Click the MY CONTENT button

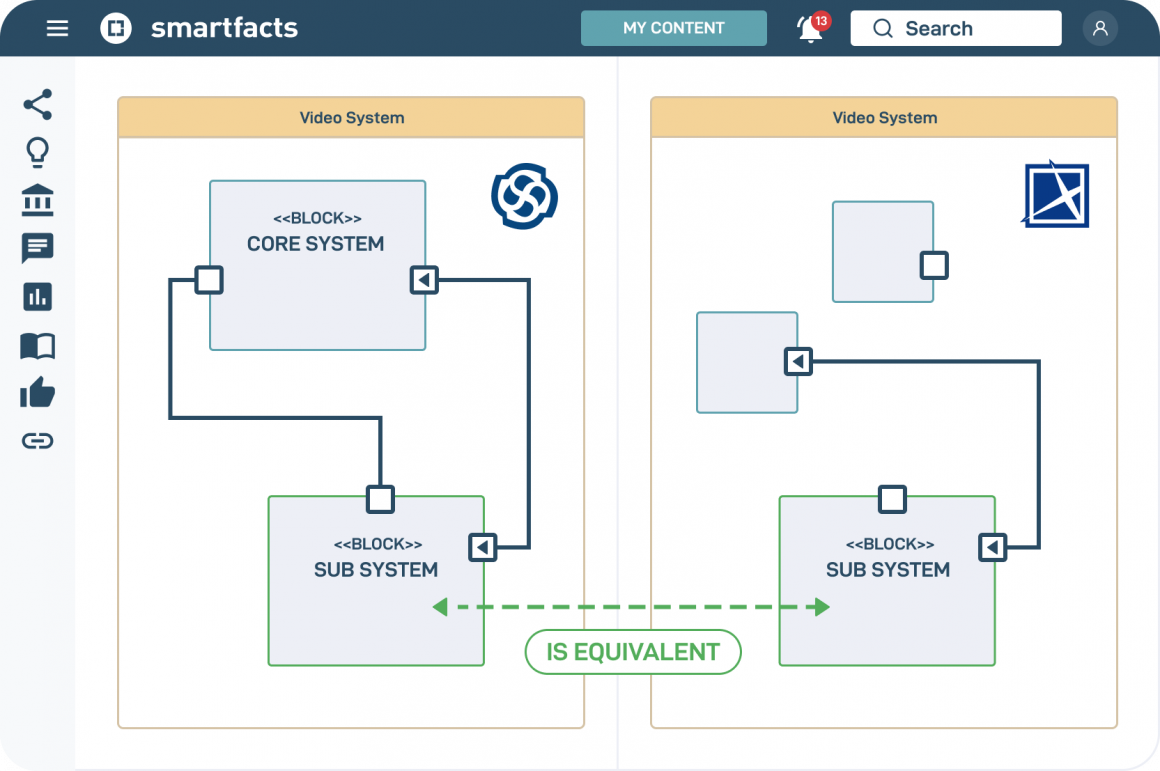(673, 28)
